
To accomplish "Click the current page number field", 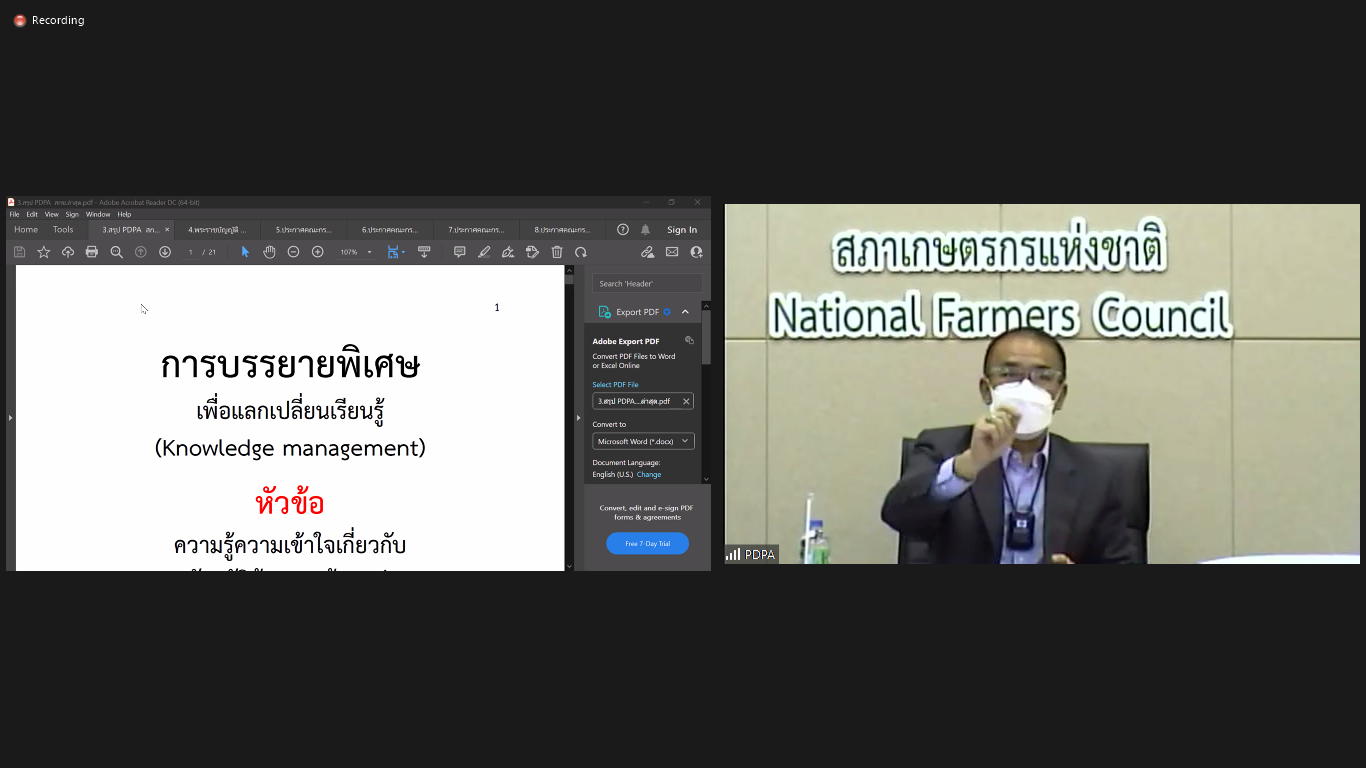I will (x=190, y=252).
